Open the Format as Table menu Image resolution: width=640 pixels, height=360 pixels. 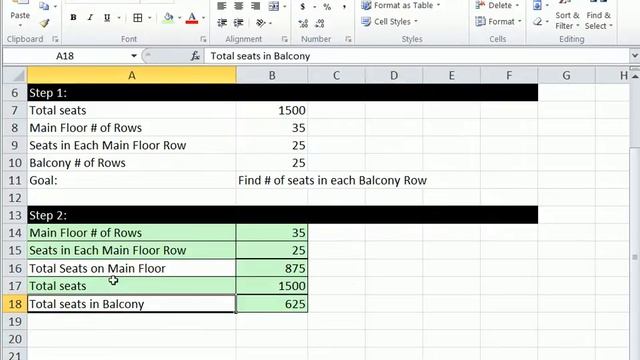pyautogui.click(x=400, y=5)
